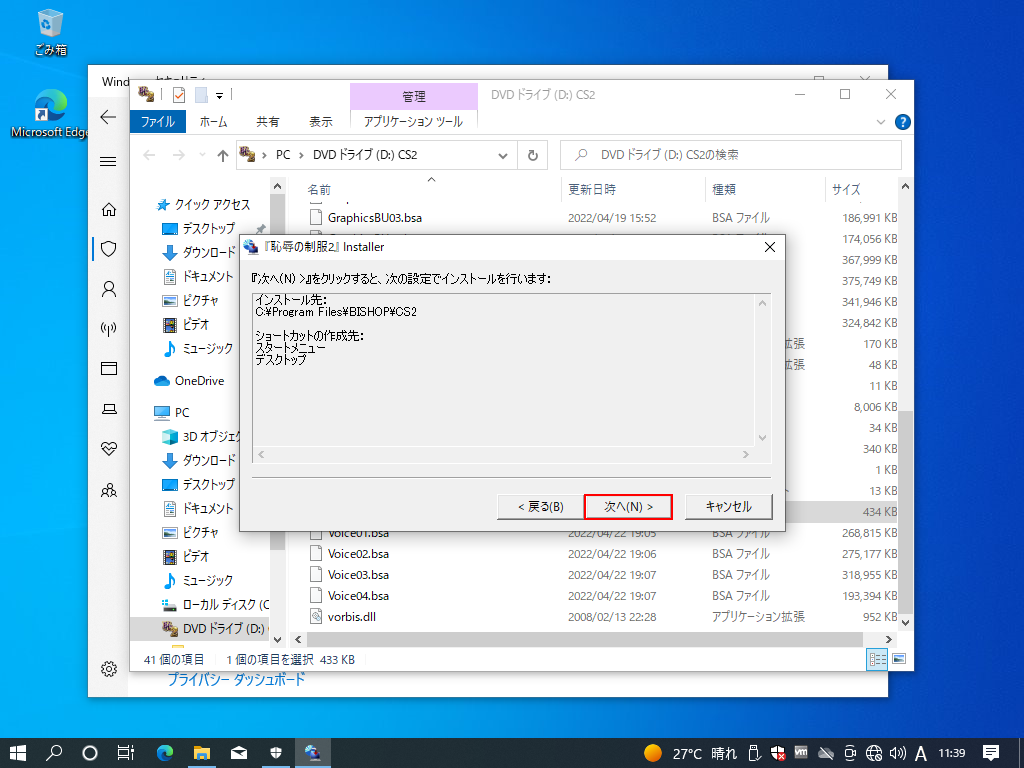Open the 共有 ribbon tab
The image size is (1024, 768).
267,121
